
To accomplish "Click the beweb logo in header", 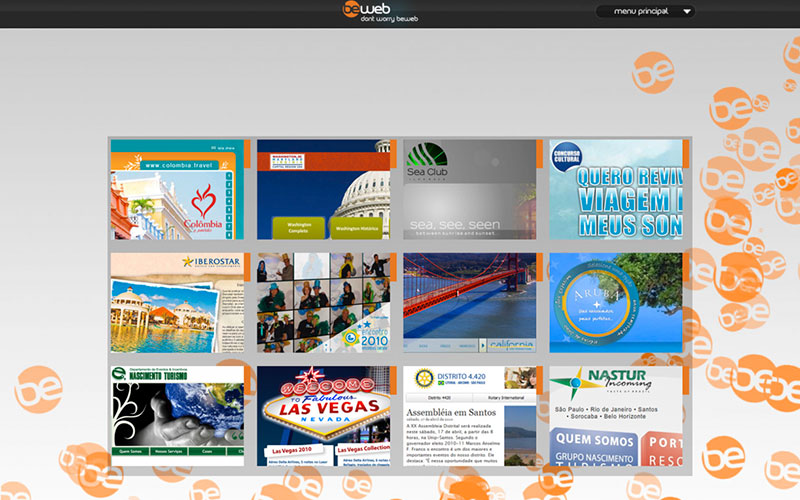I will [x=366, y=9].
